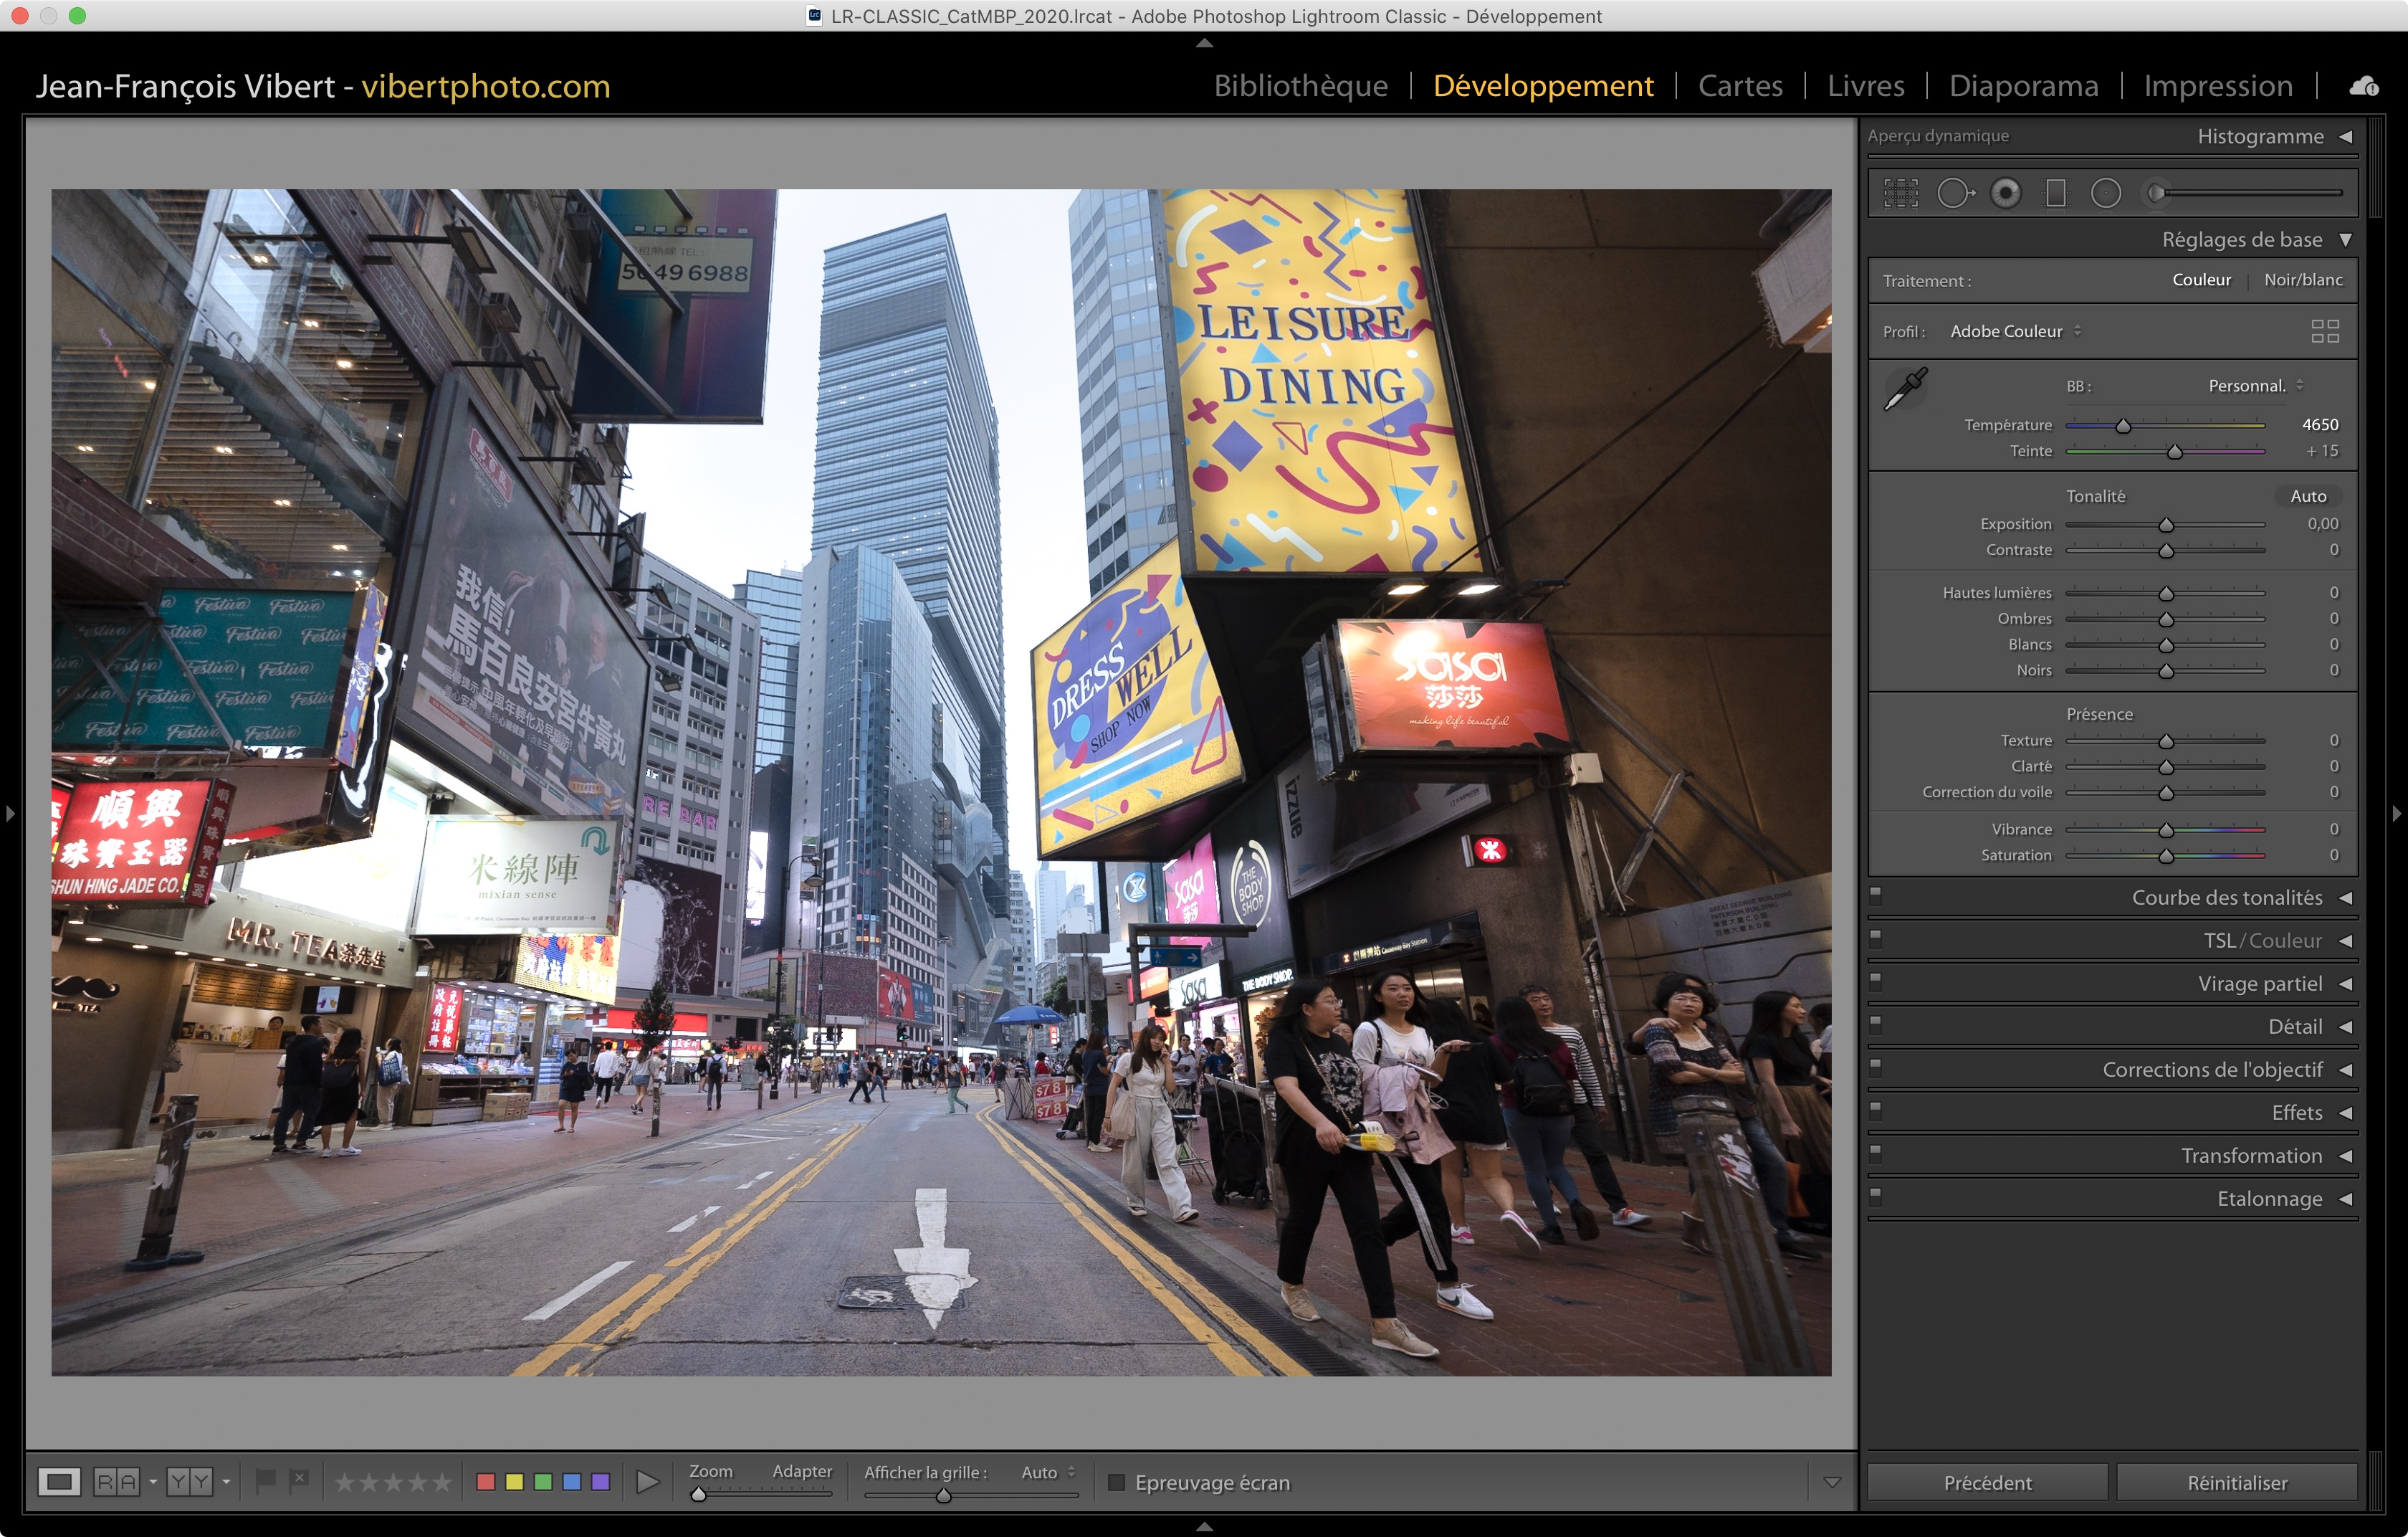Switch to the Bibliothèque module
2408x1537 pixels.
click(x=1300, y=86)
